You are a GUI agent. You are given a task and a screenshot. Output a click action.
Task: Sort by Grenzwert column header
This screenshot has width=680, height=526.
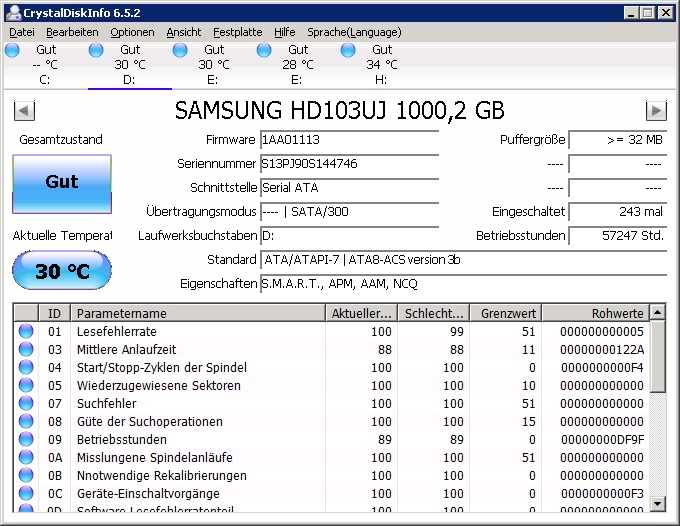(x=506, y=313)
